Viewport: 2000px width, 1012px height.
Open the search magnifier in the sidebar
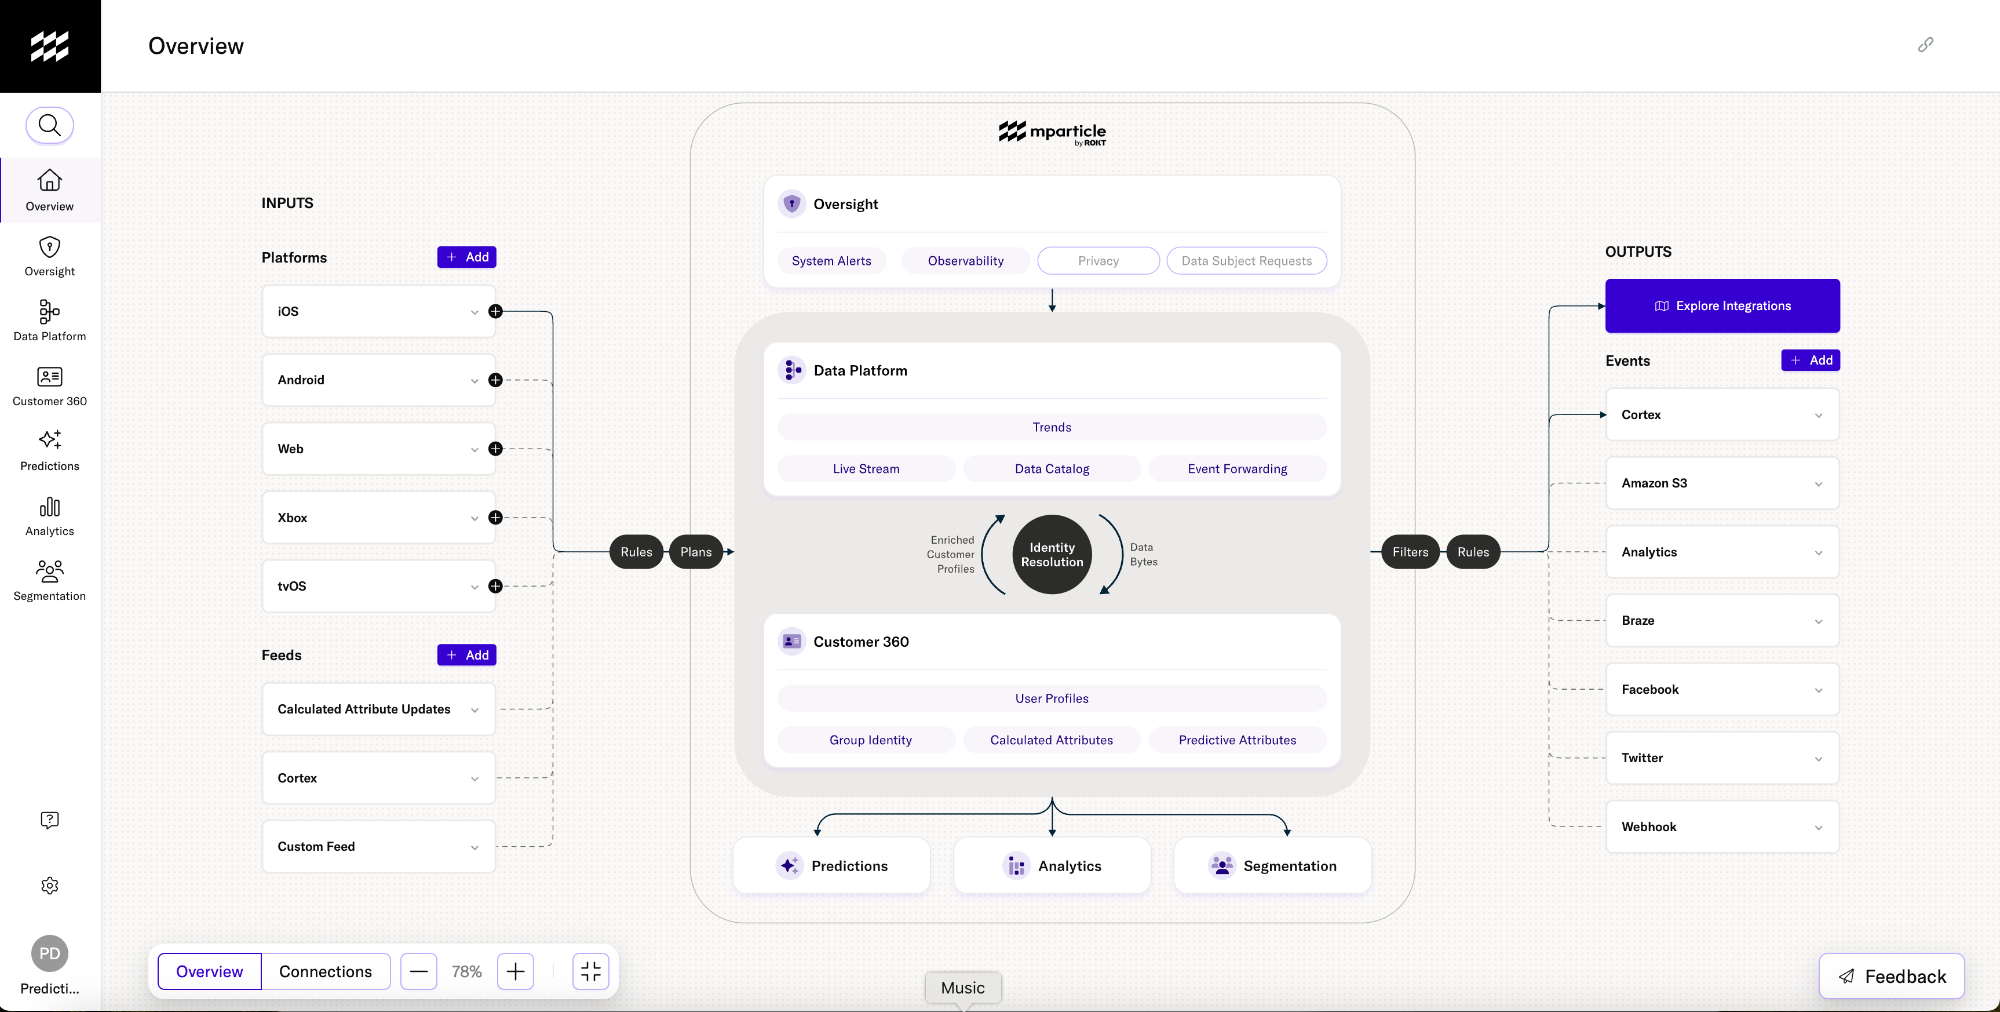pos(50,126)
